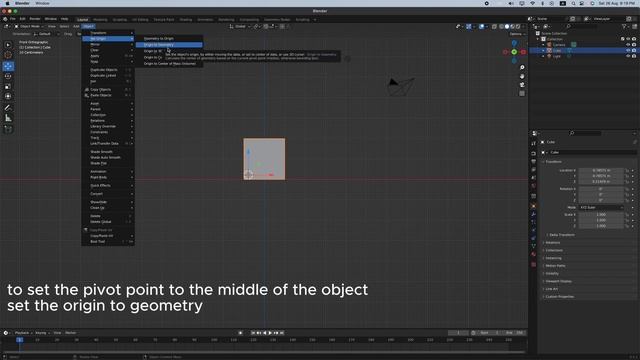The height and width of the screenshot is (360, 640).
Task: Select the Rotate tool
Action: click(8, 76)
